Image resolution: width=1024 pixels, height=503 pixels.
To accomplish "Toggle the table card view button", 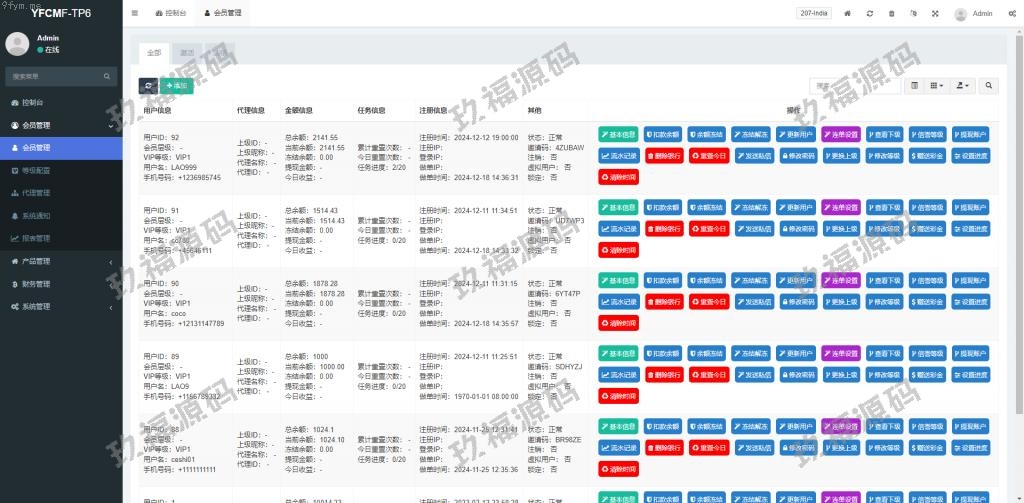I will 914,86.
